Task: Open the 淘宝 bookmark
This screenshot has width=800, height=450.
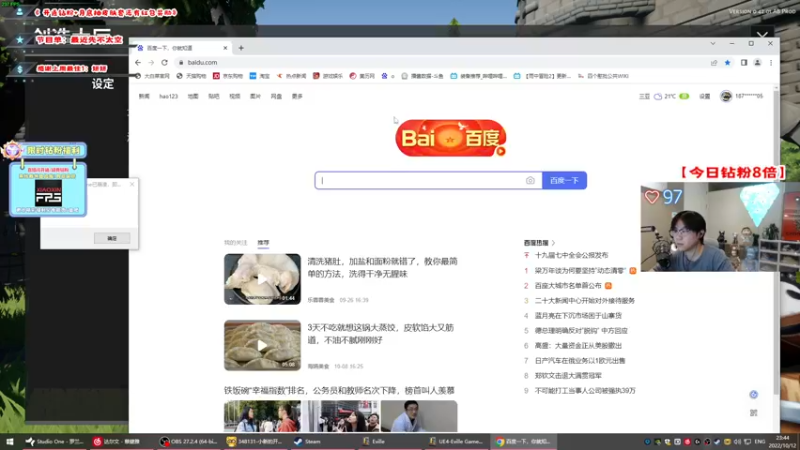Action: (x=260, y=76)
